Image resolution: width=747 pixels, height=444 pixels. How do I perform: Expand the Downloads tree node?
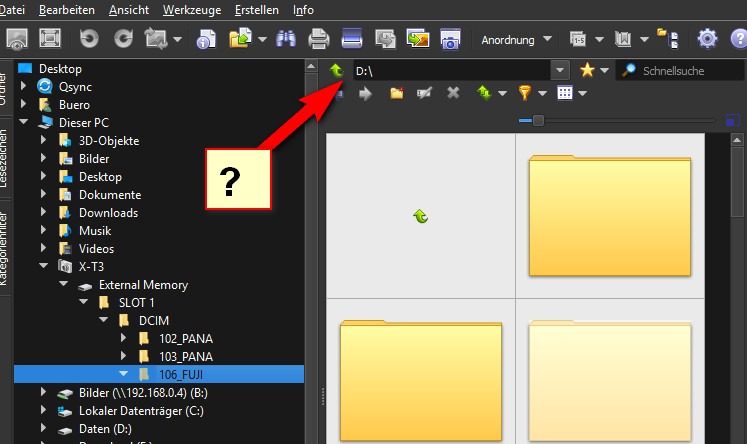point(43,212)
